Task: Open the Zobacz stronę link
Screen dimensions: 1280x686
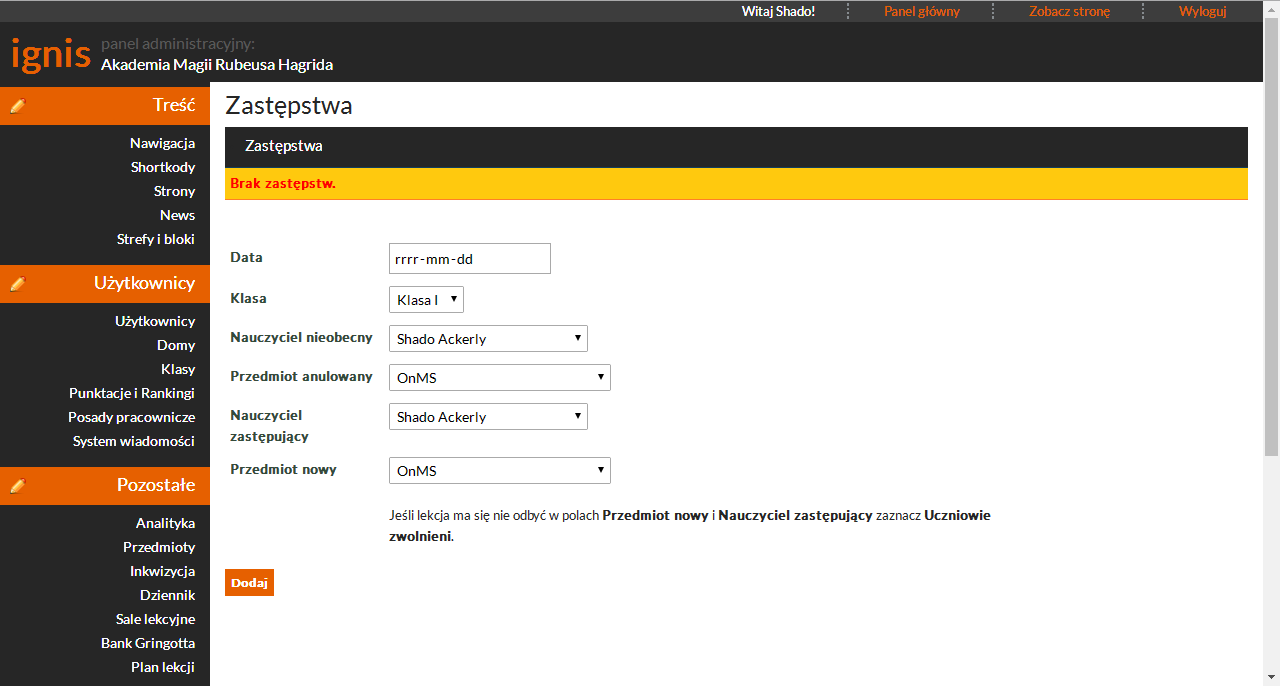Action: coord(1069,11)
